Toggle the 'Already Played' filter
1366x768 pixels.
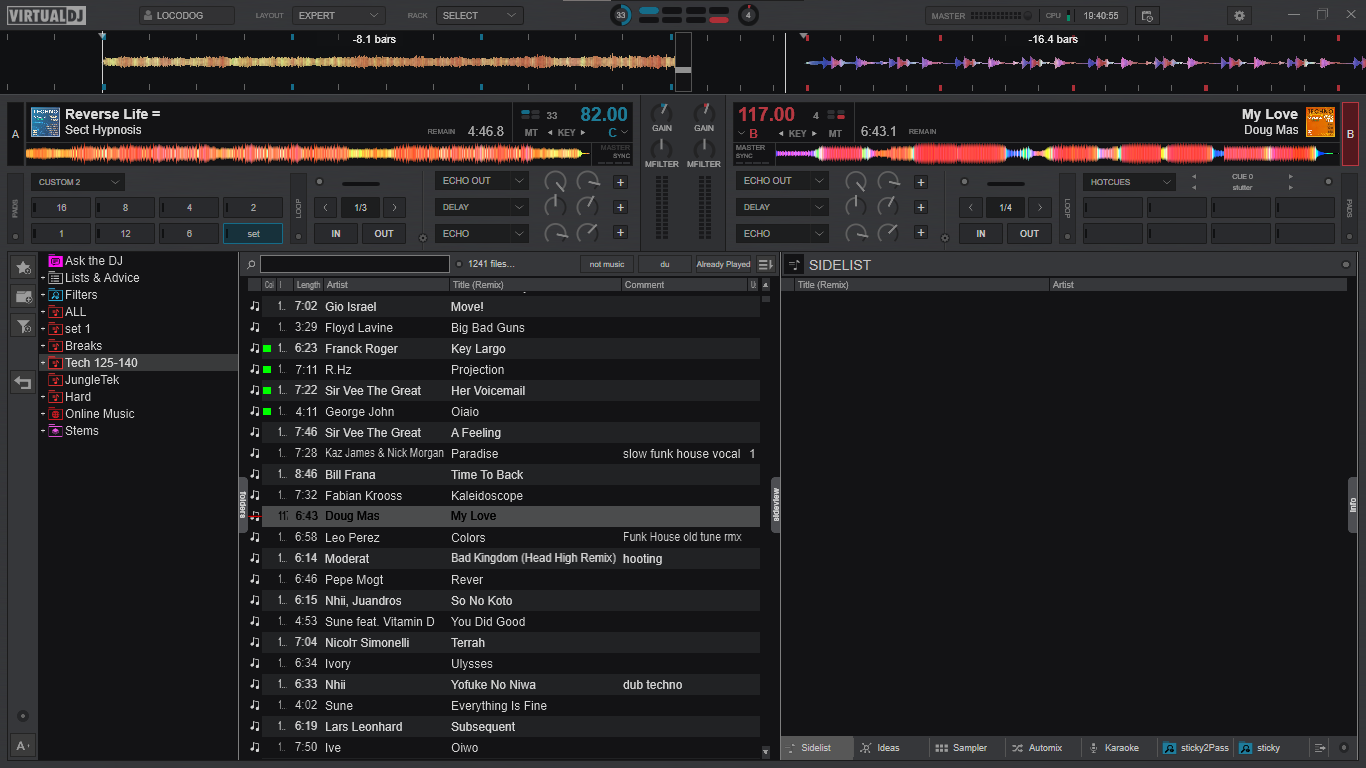(723, 264)
